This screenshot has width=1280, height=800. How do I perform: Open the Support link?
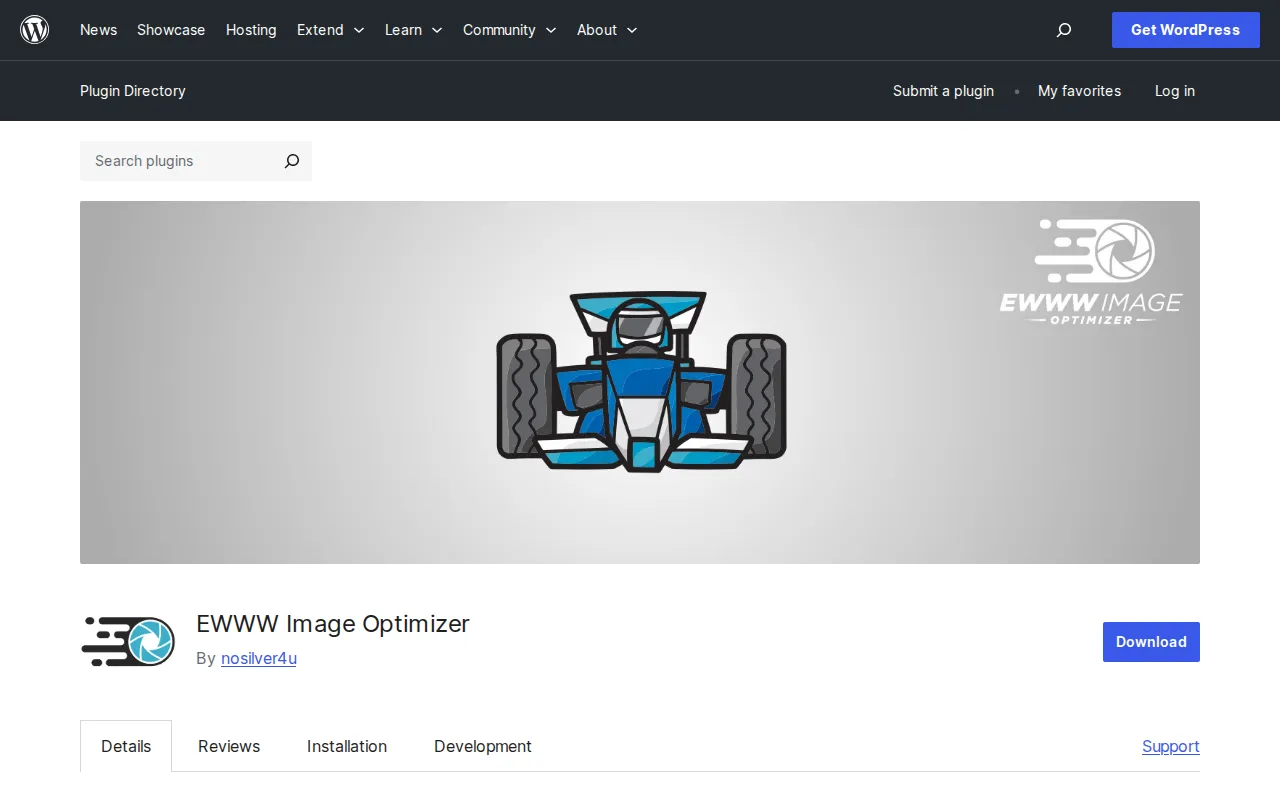pyautogui.click(x=1170, y=746)
